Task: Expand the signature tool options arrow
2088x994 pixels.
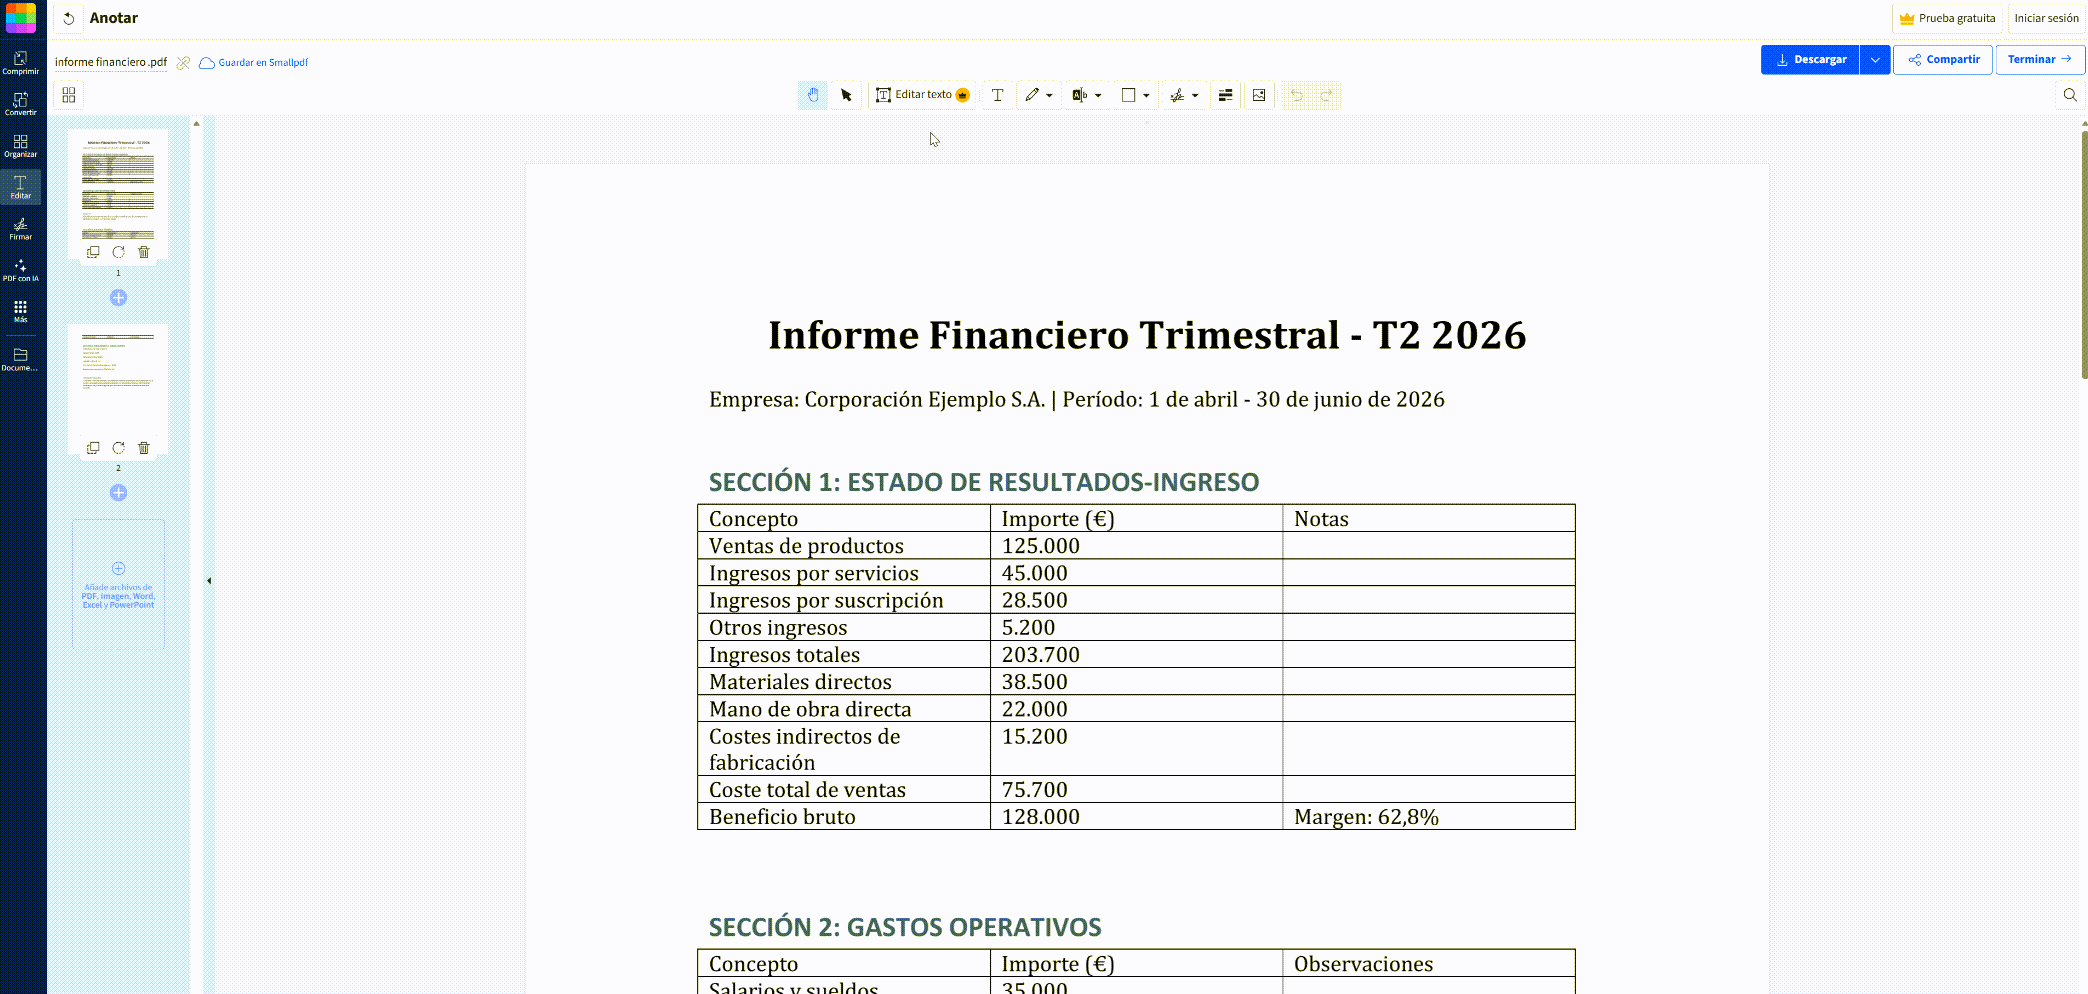Action: point(1195,96)
